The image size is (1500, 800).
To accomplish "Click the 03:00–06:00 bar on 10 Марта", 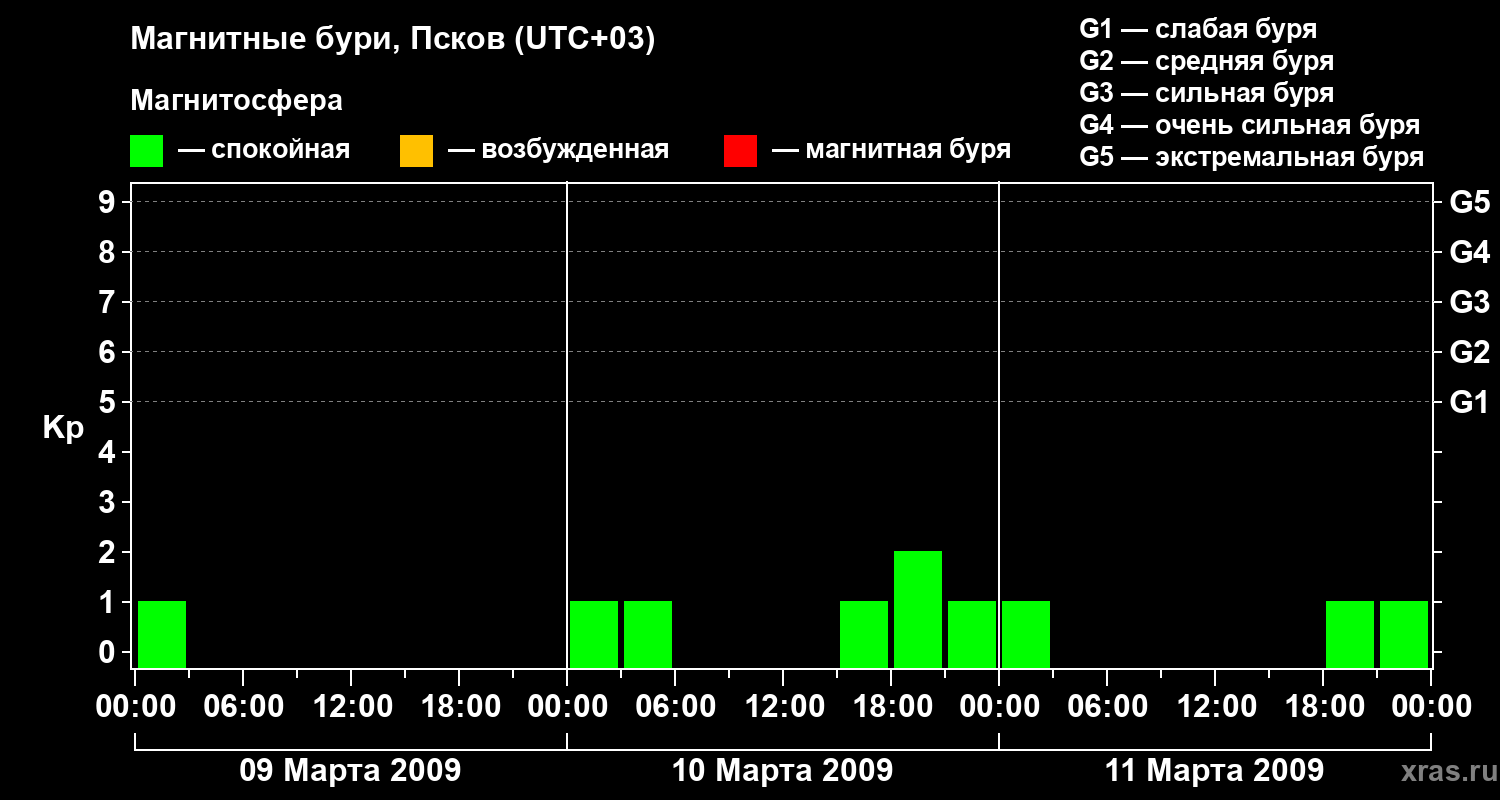I will point(648,634).
